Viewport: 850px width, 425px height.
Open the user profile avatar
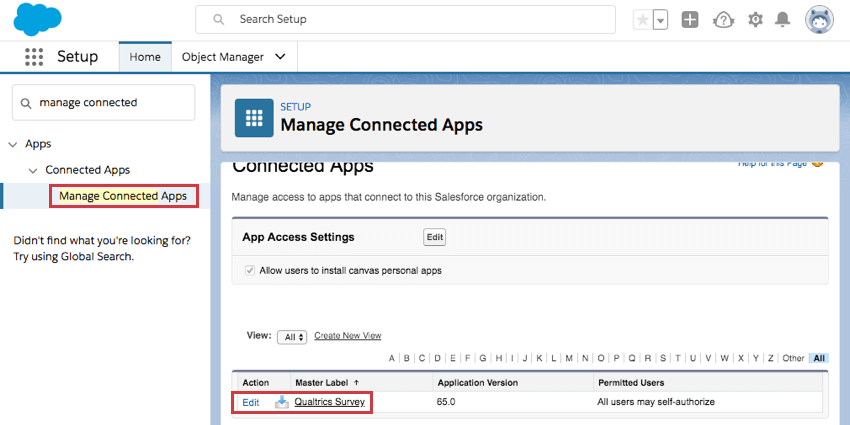tap(819, 20)
